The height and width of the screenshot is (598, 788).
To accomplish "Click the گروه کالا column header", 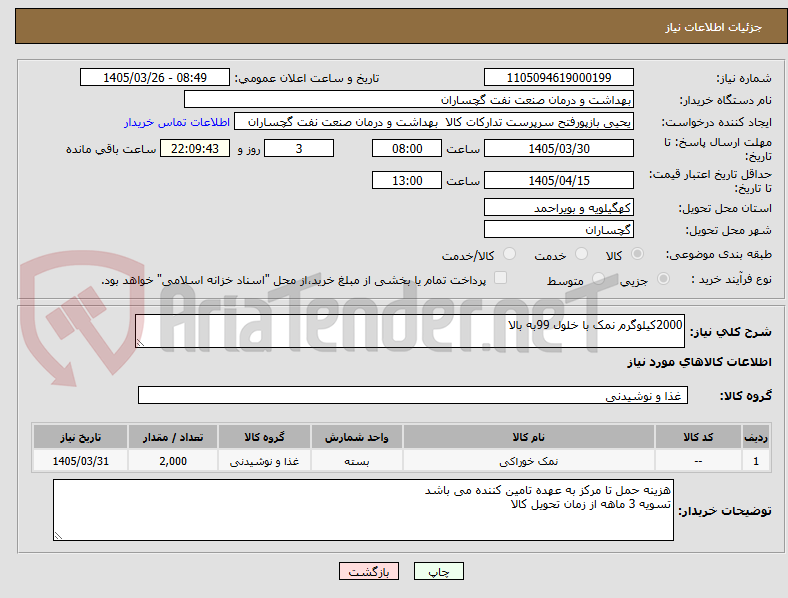I will point(264,437).
